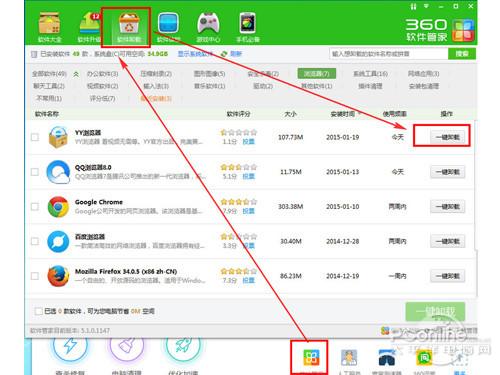Tick the checkbox for 百度浏览器

(x=35, y=241)
